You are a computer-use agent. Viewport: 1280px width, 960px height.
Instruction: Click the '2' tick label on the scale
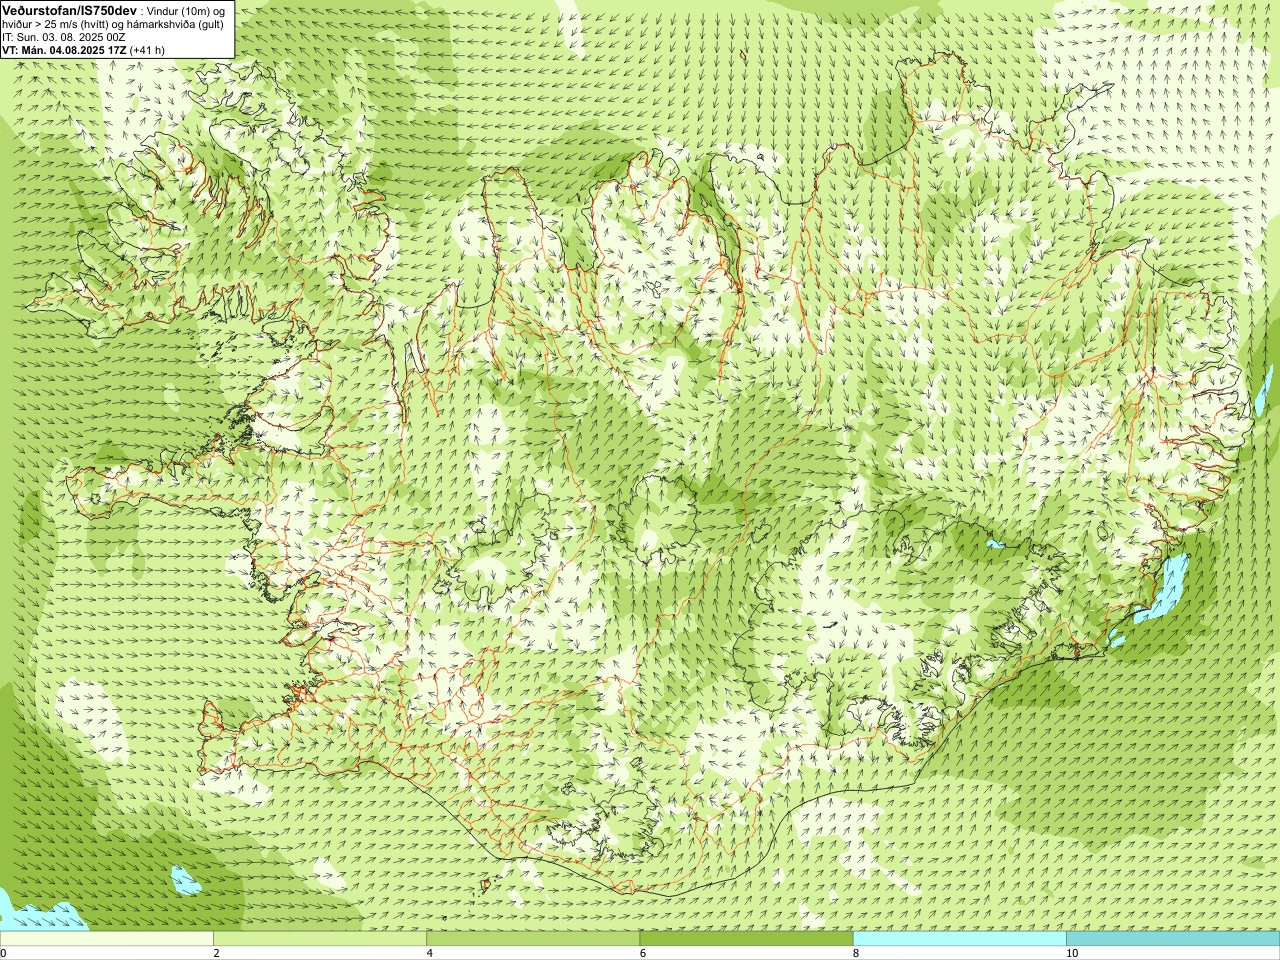(x=216, y=953)
